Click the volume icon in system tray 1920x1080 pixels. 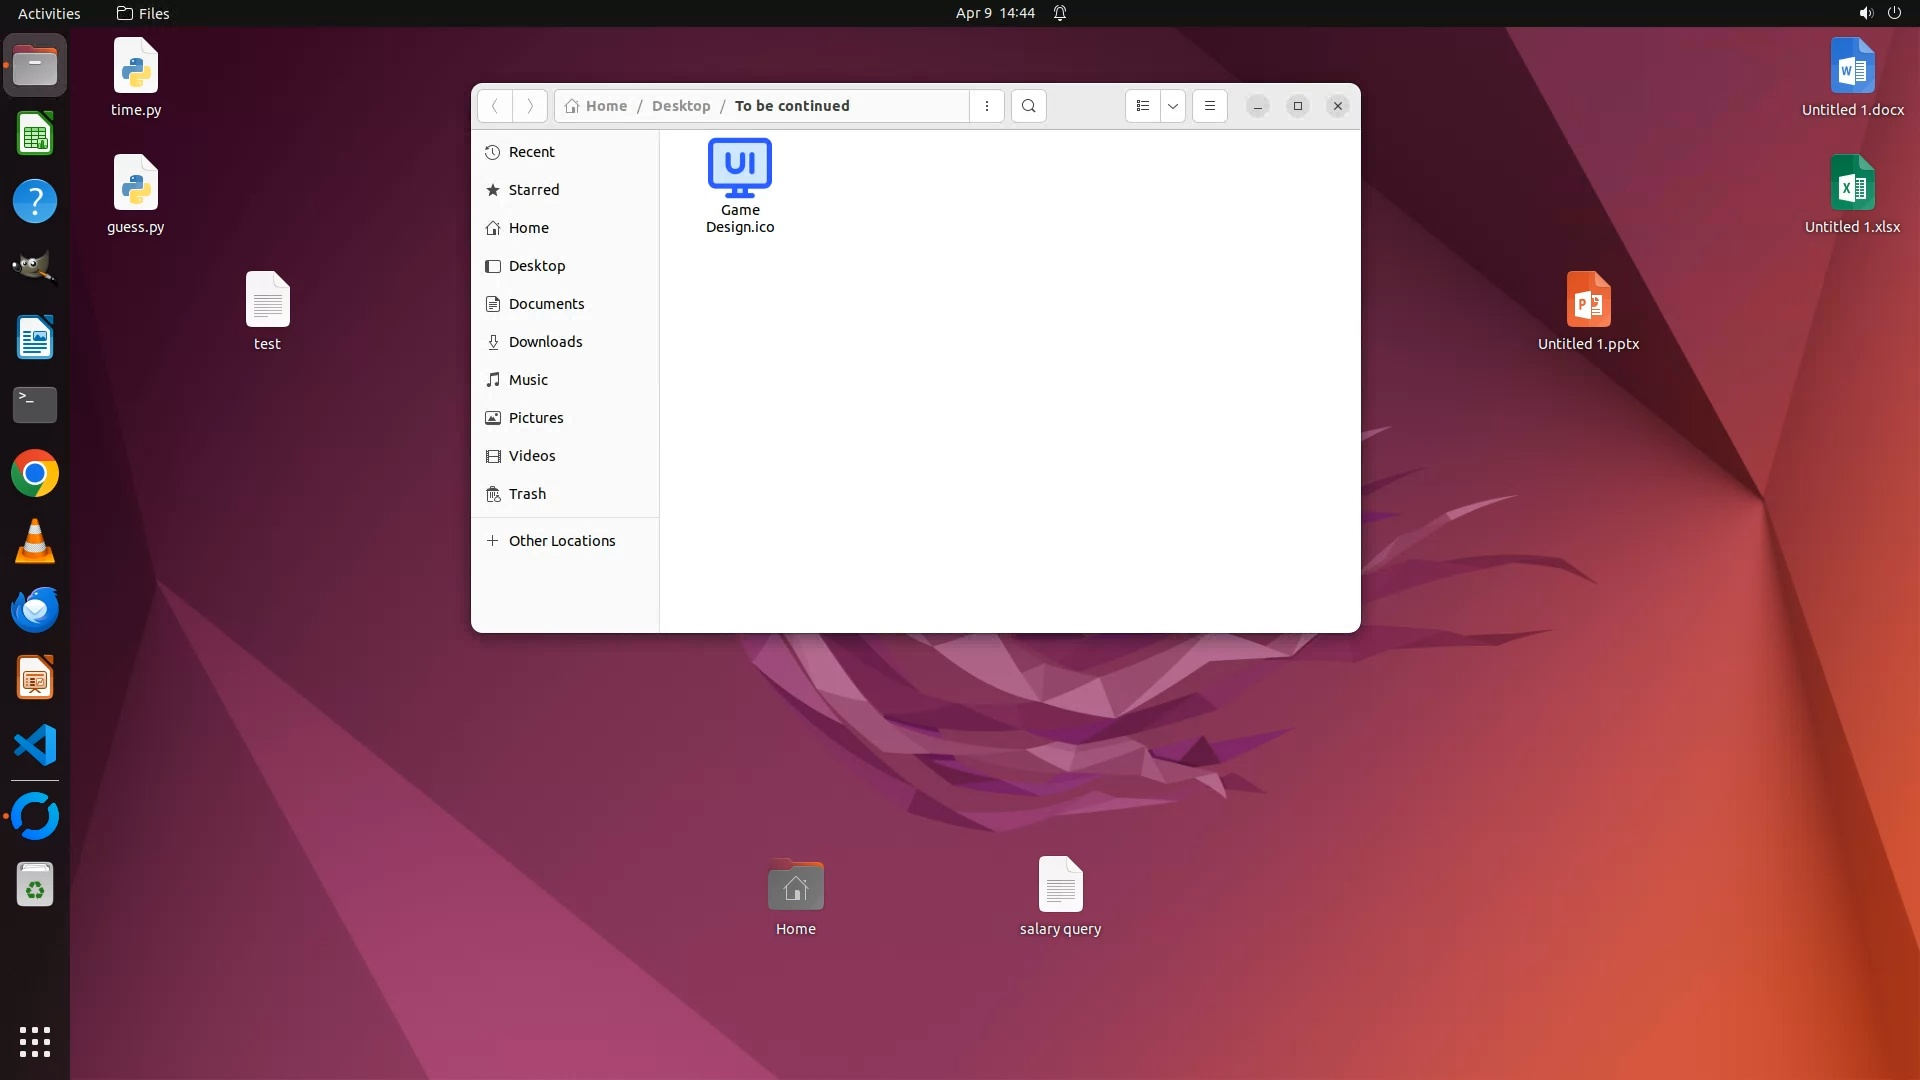(1865, 13)
